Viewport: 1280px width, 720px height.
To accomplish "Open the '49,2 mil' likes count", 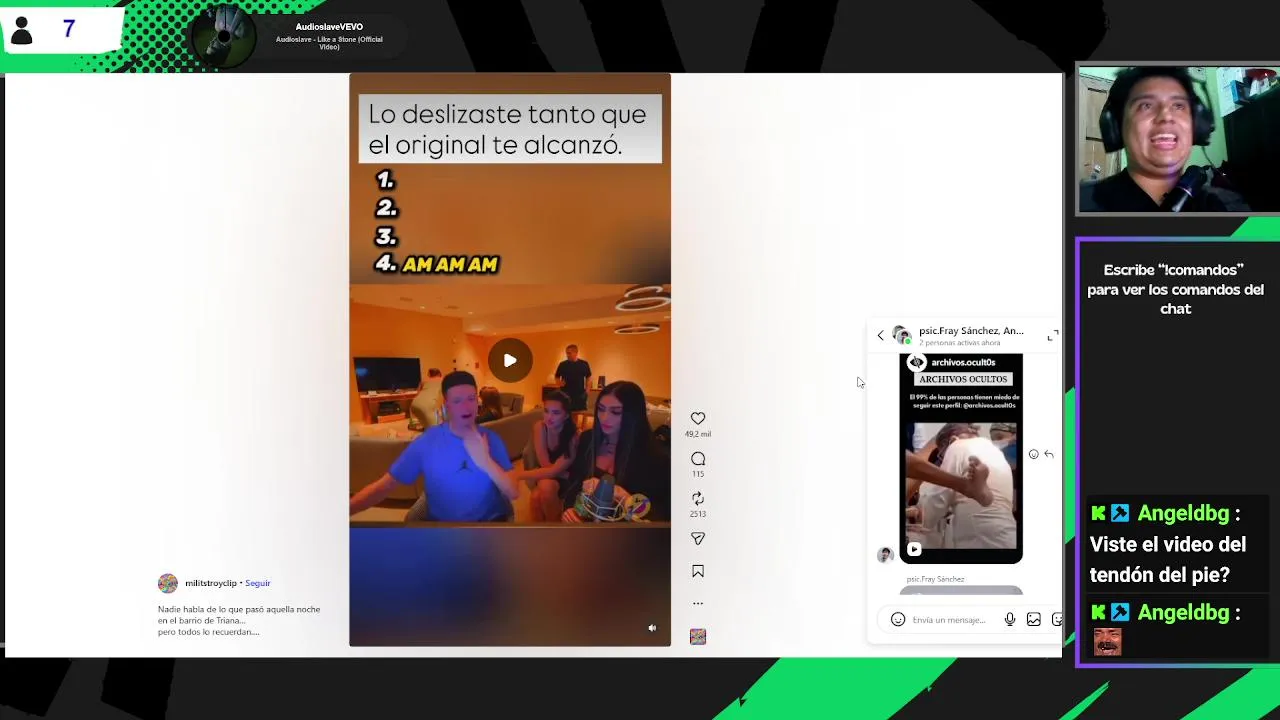I will [x=698, y=434].
